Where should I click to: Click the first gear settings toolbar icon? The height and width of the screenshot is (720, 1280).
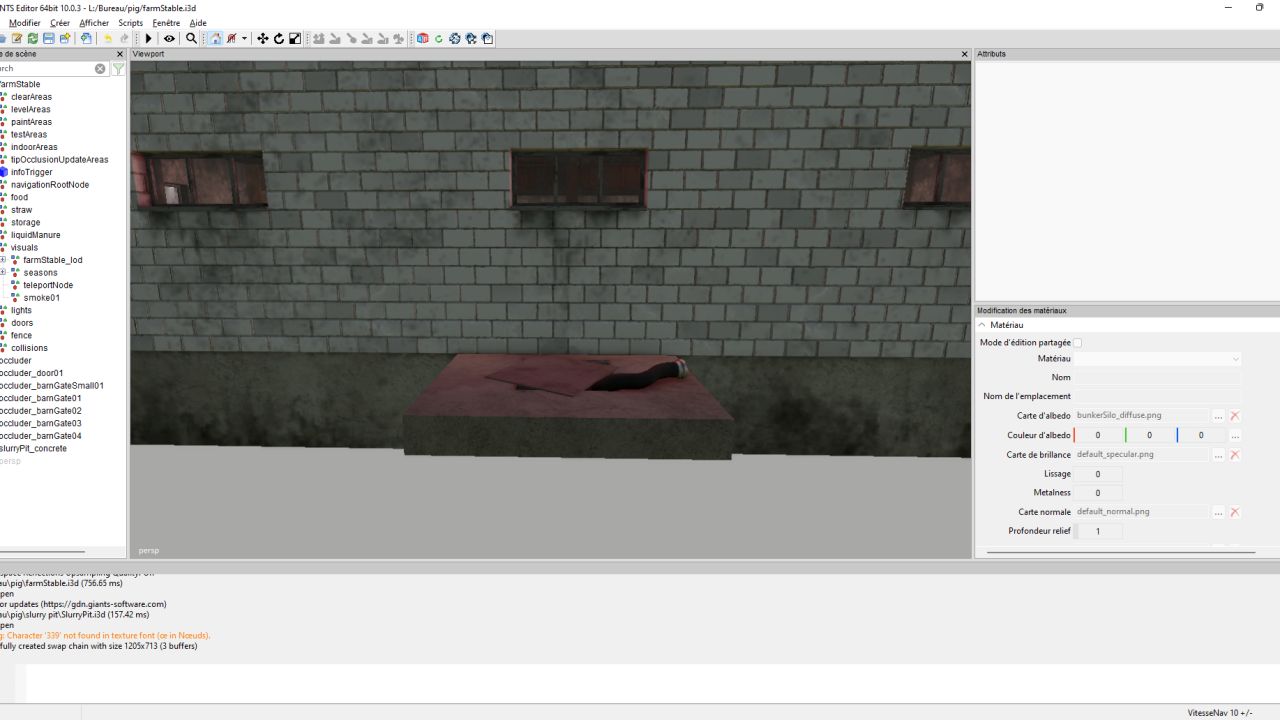pyautogui.click(x=454, y=38)
